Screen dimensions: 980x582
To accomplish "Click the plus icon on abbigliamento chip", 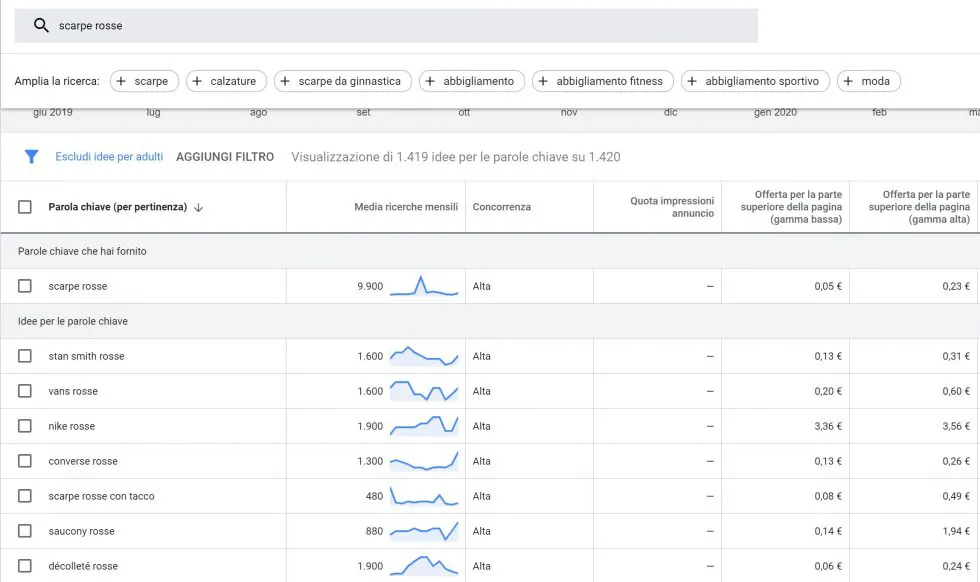I will [x=430, y=81].
